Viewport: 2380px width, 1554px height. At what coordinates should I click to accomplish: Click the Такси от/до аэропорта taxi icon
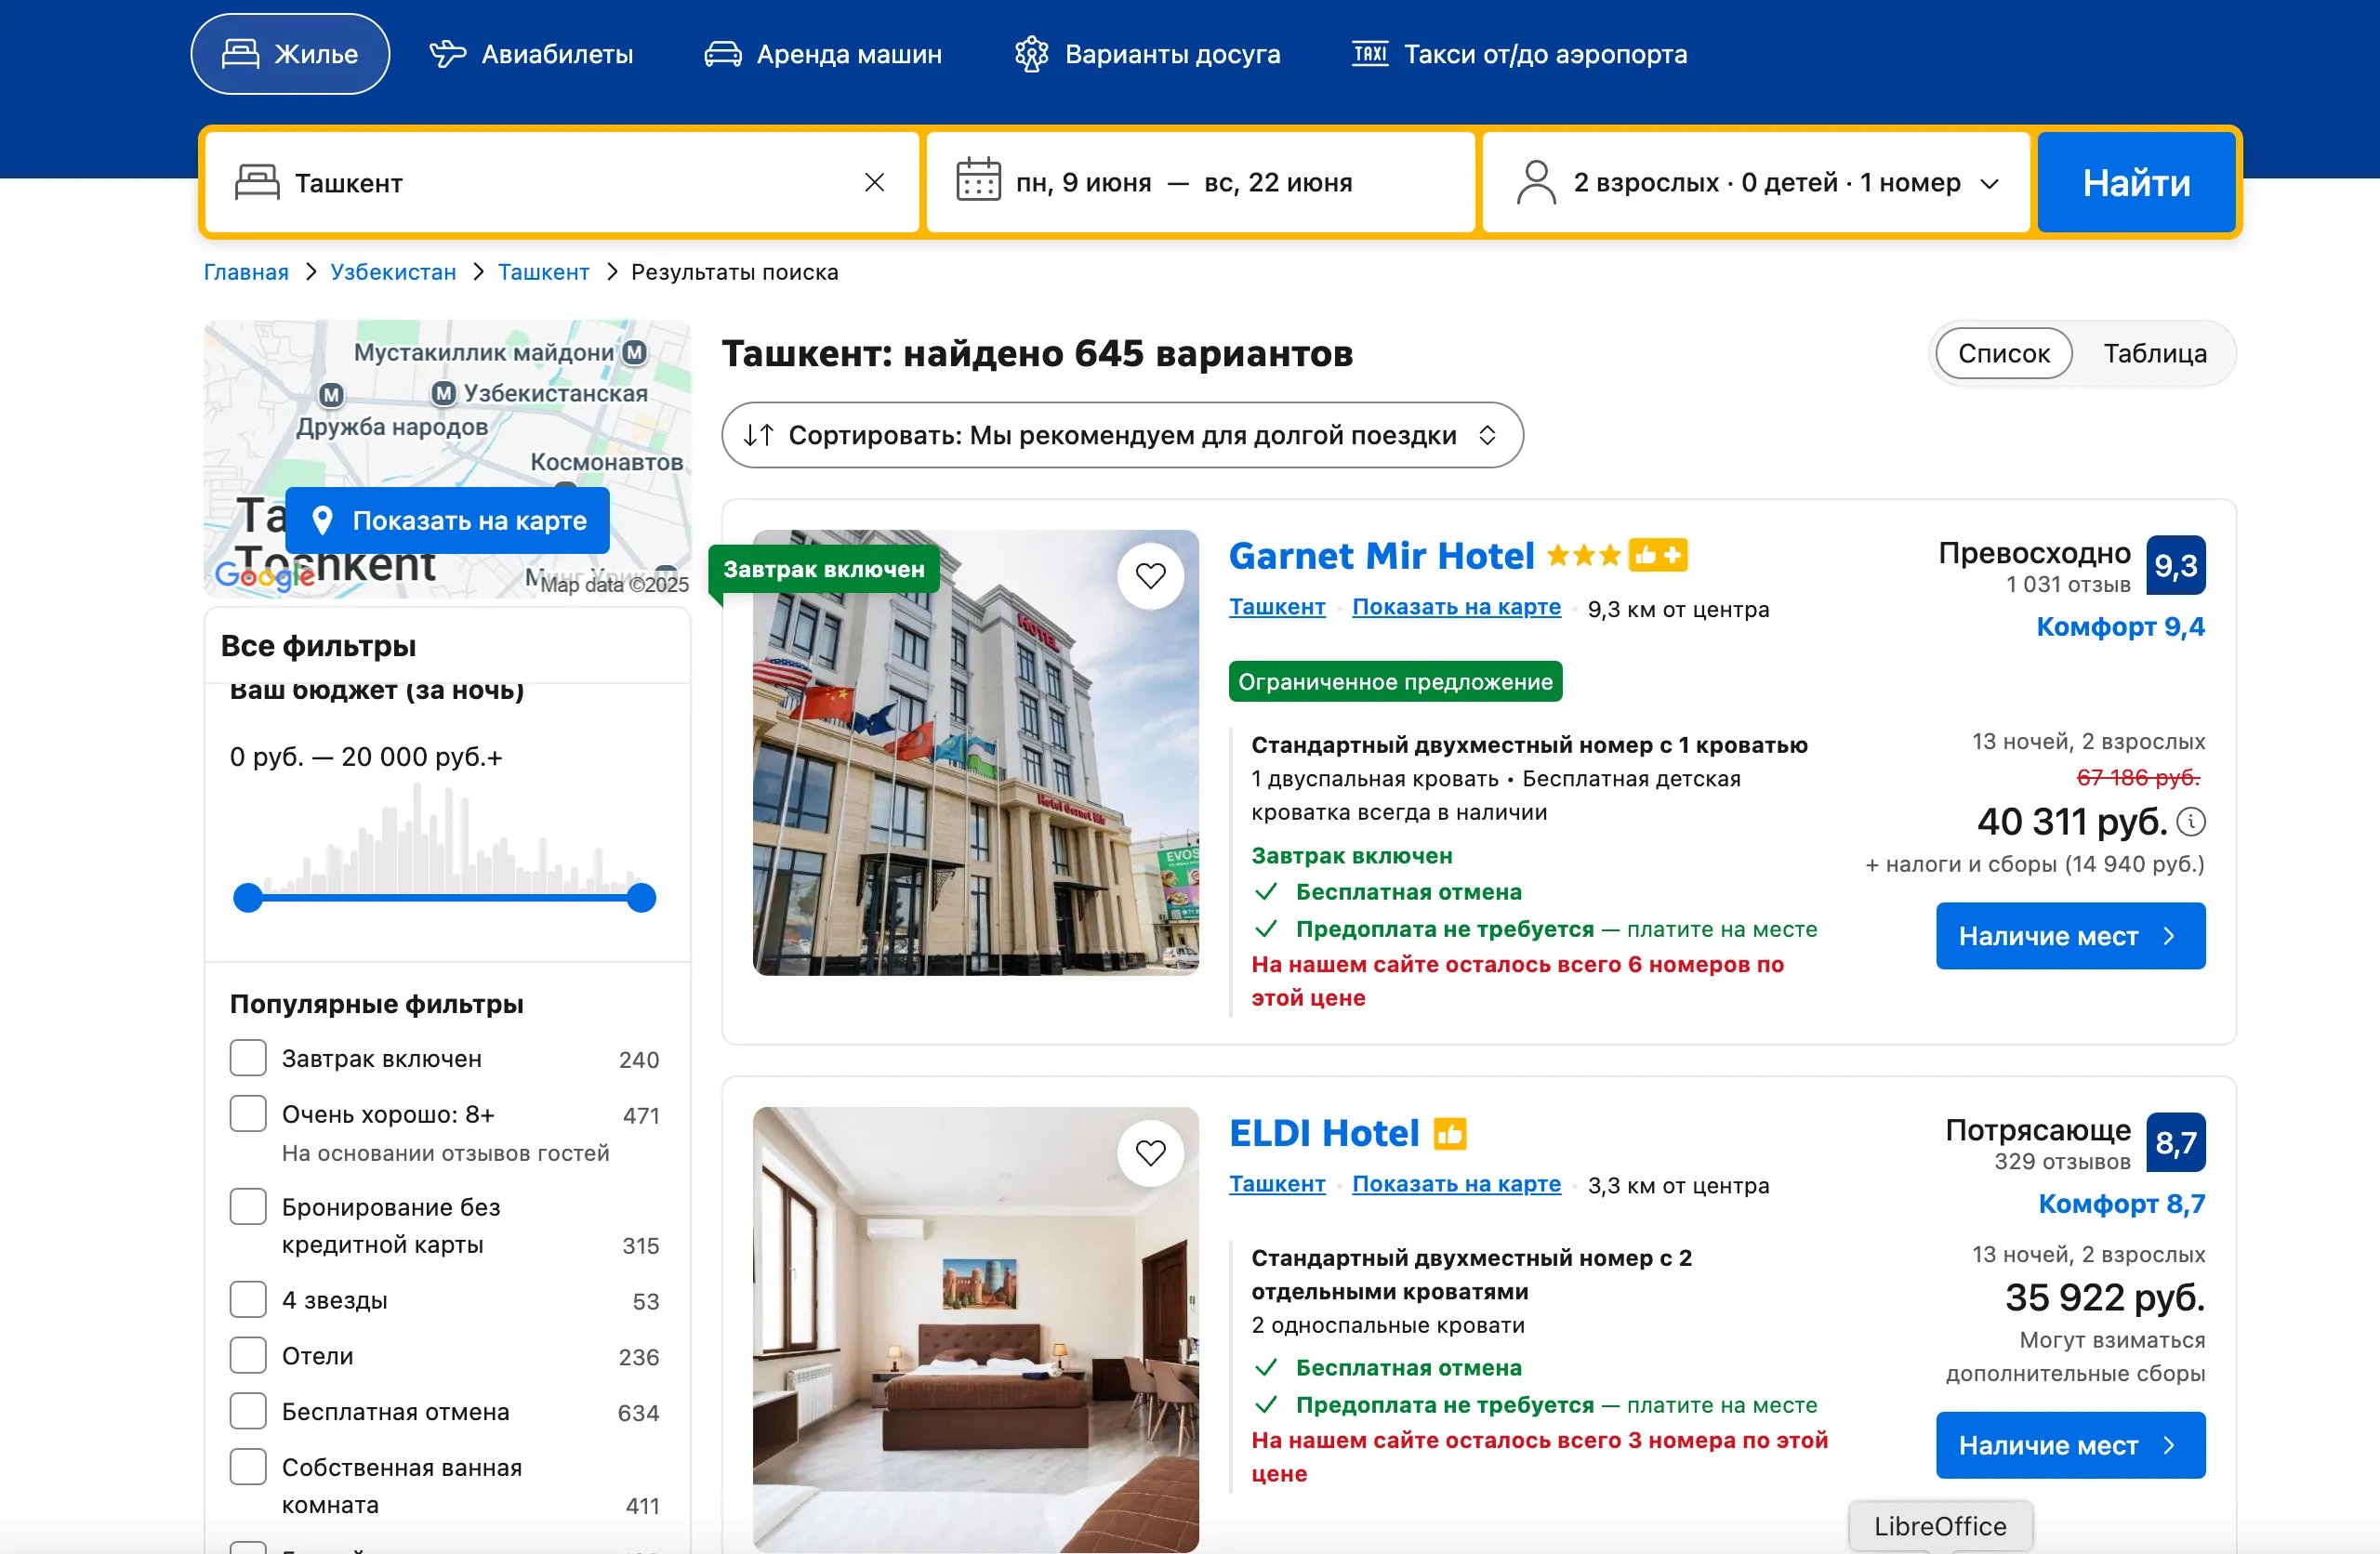tap(1369, 54)
